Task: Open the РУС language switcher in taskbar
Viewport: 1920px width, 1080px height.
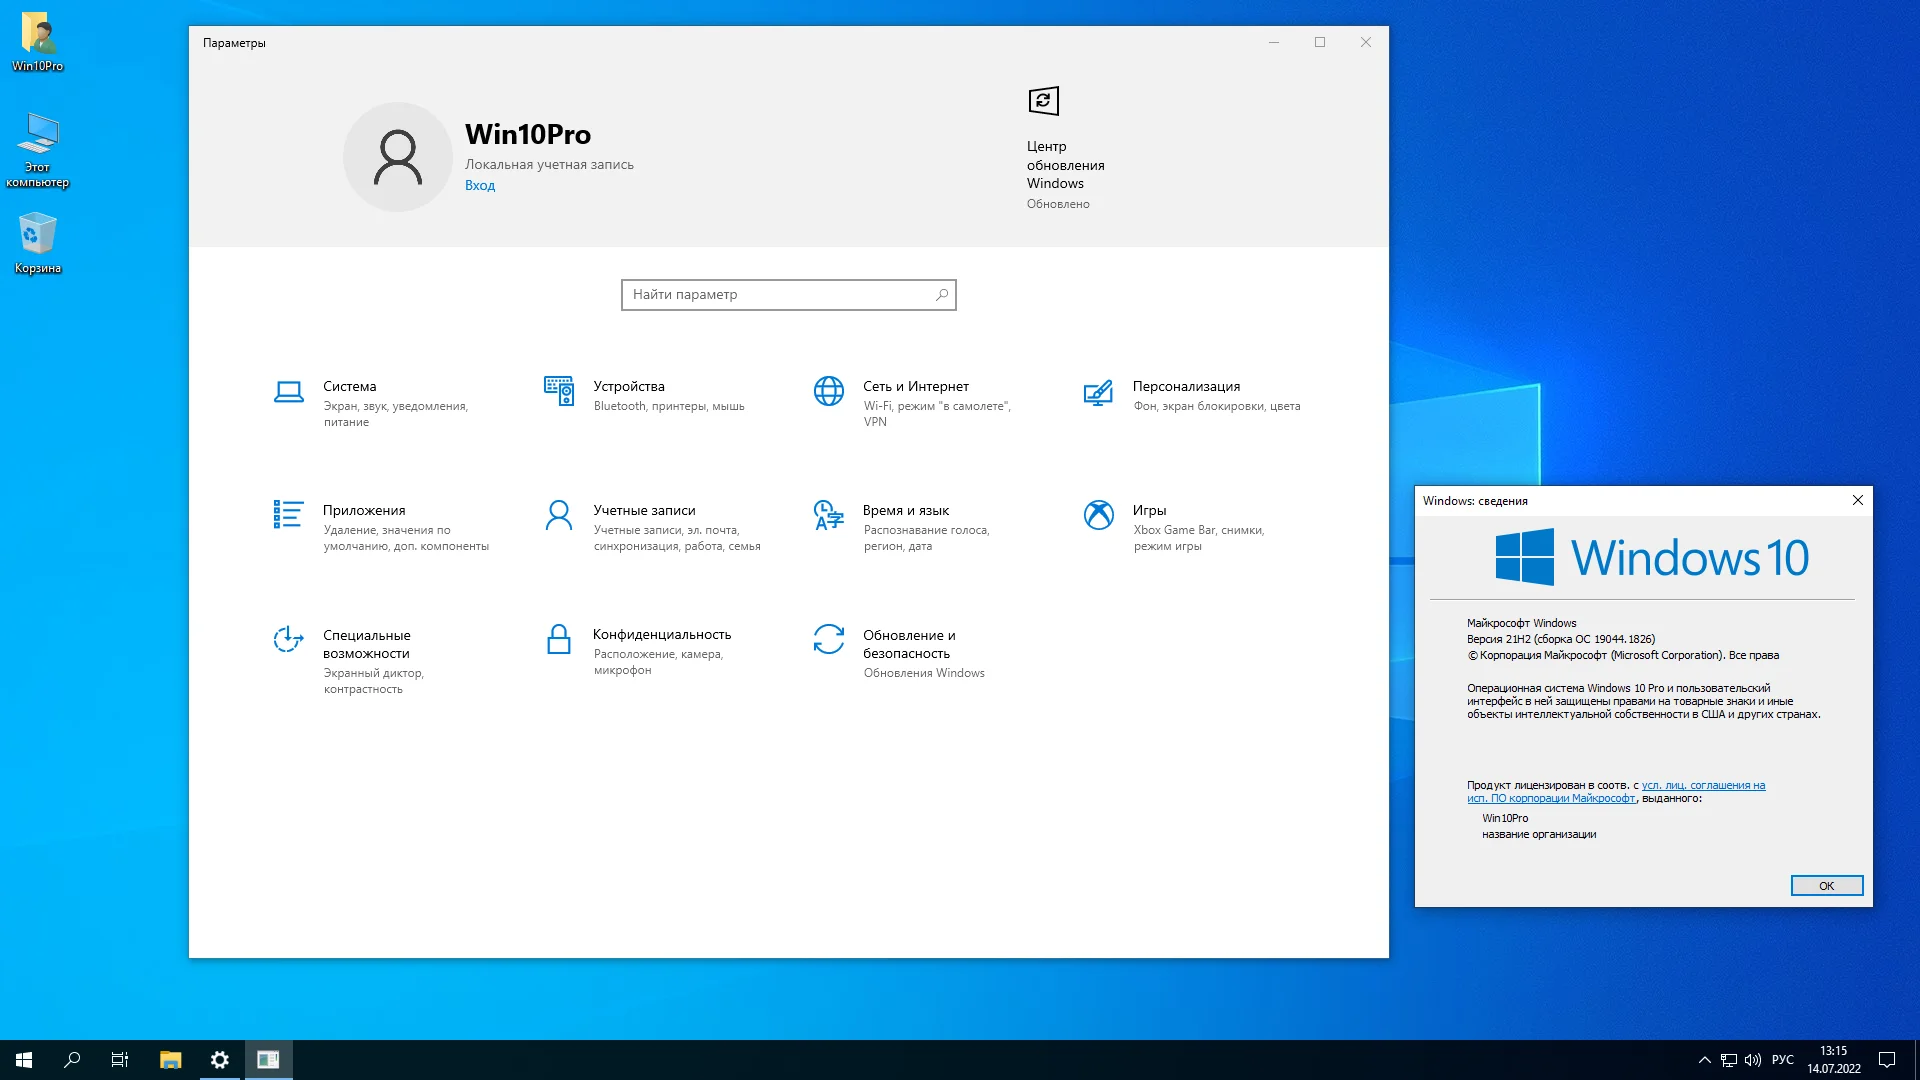Action: (x=1782, y=1060)
